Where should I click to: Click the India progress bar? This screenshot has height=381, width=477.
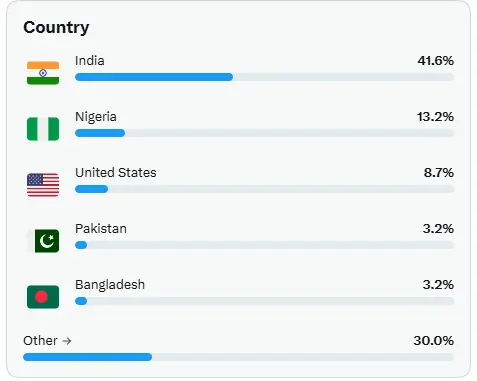pyautogui.click(x=265, y=77)
